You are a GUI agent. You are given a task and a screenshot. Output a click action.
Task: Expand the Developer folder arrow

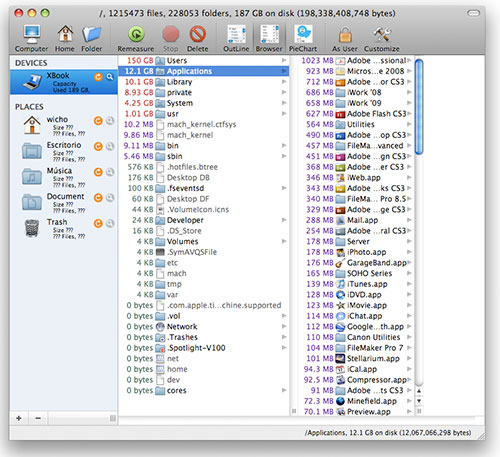pyautogui.click(x=284, y=220)
